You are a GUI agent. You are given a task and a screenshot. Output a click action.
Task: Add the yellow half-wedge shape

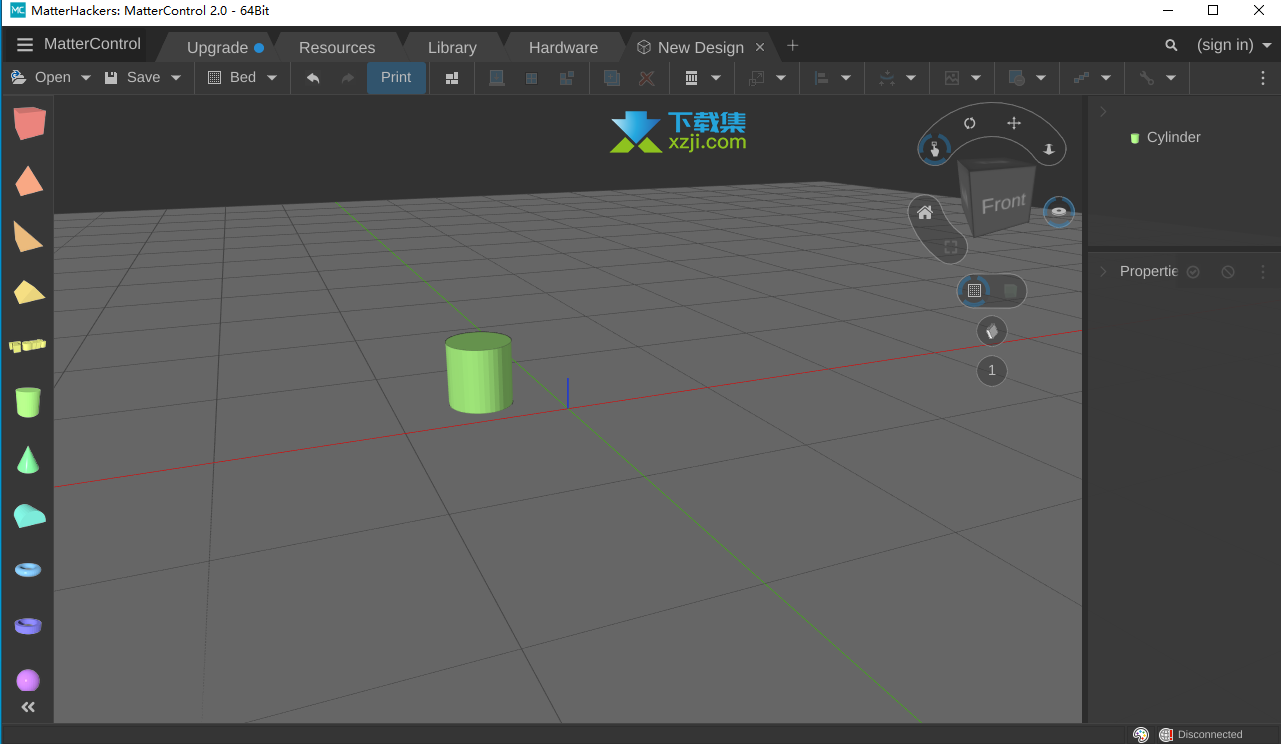tap(29, 292)
